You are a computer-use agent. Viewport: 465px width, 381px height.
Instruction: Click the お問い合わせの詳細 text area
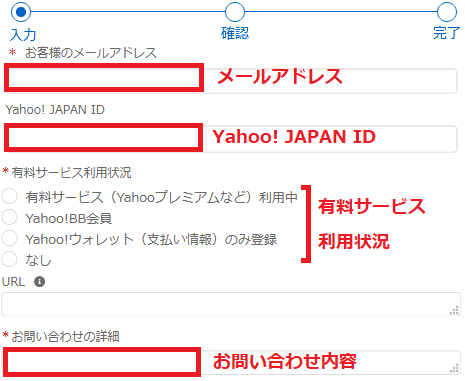(x=231, y=362)
